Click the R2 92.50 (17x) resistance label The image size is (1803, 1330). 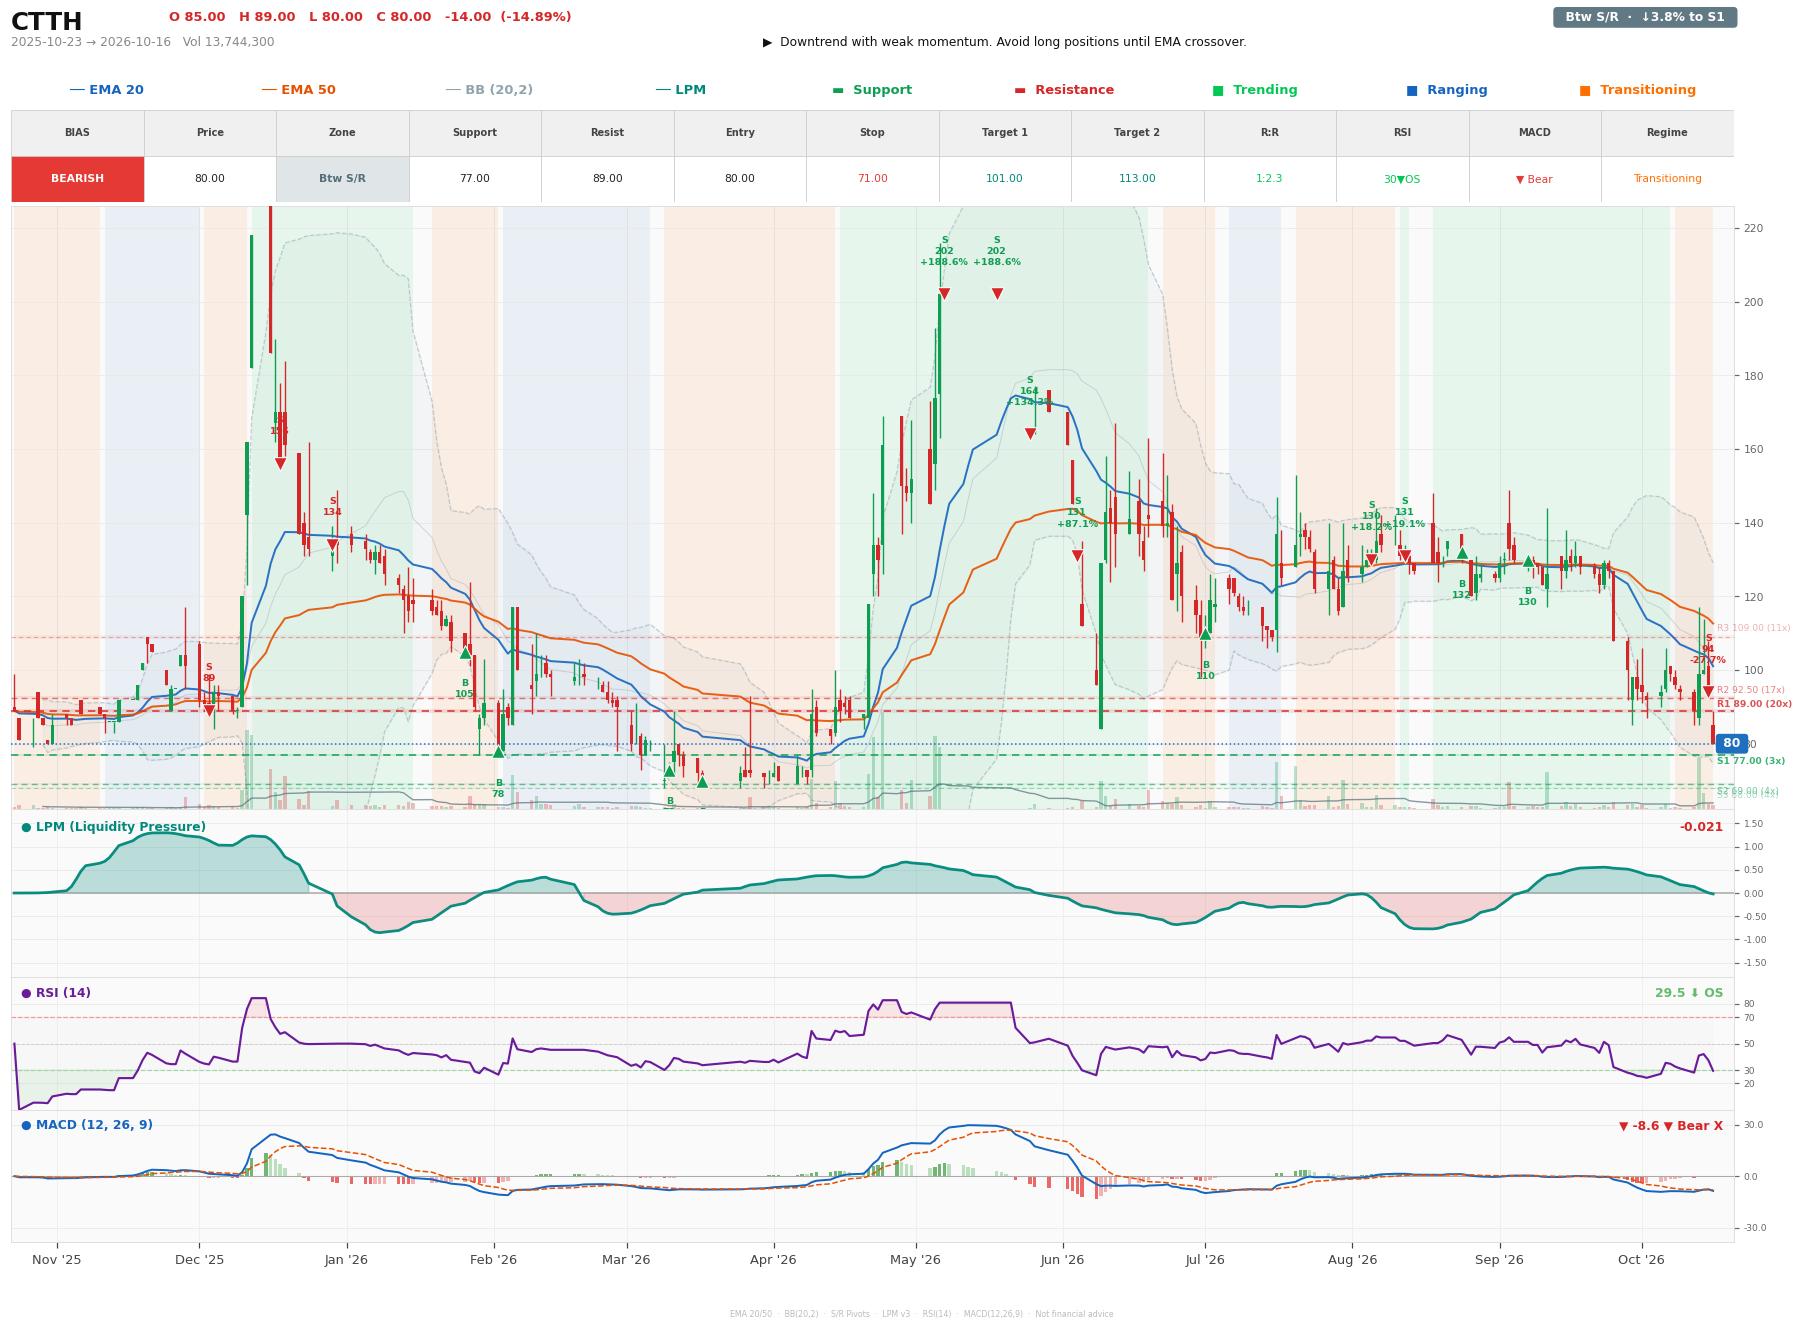[1751, 690]
